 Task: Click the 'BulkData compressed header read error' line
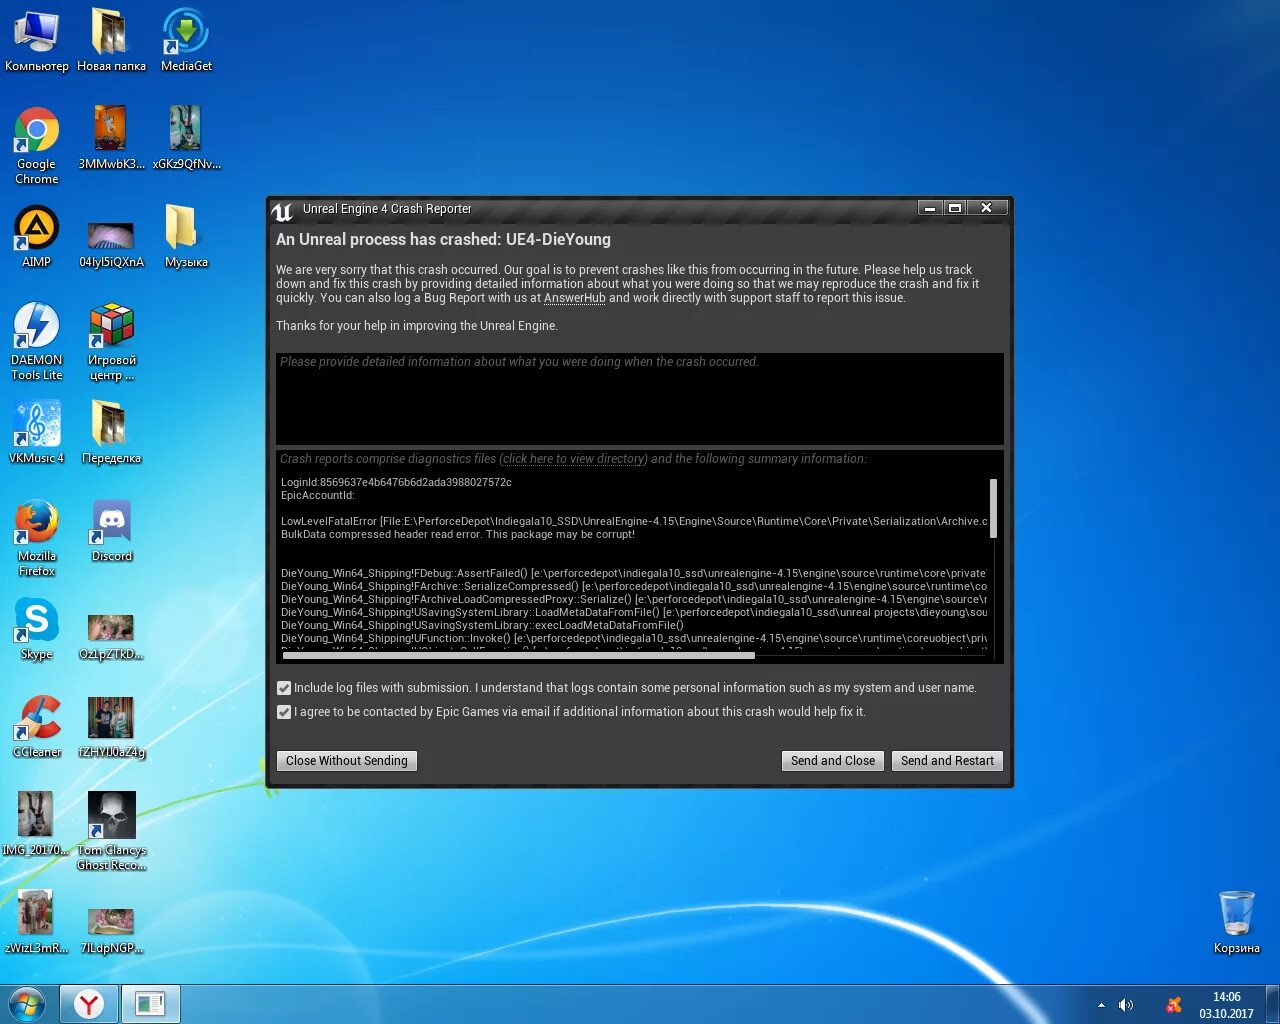pos(458,534)
